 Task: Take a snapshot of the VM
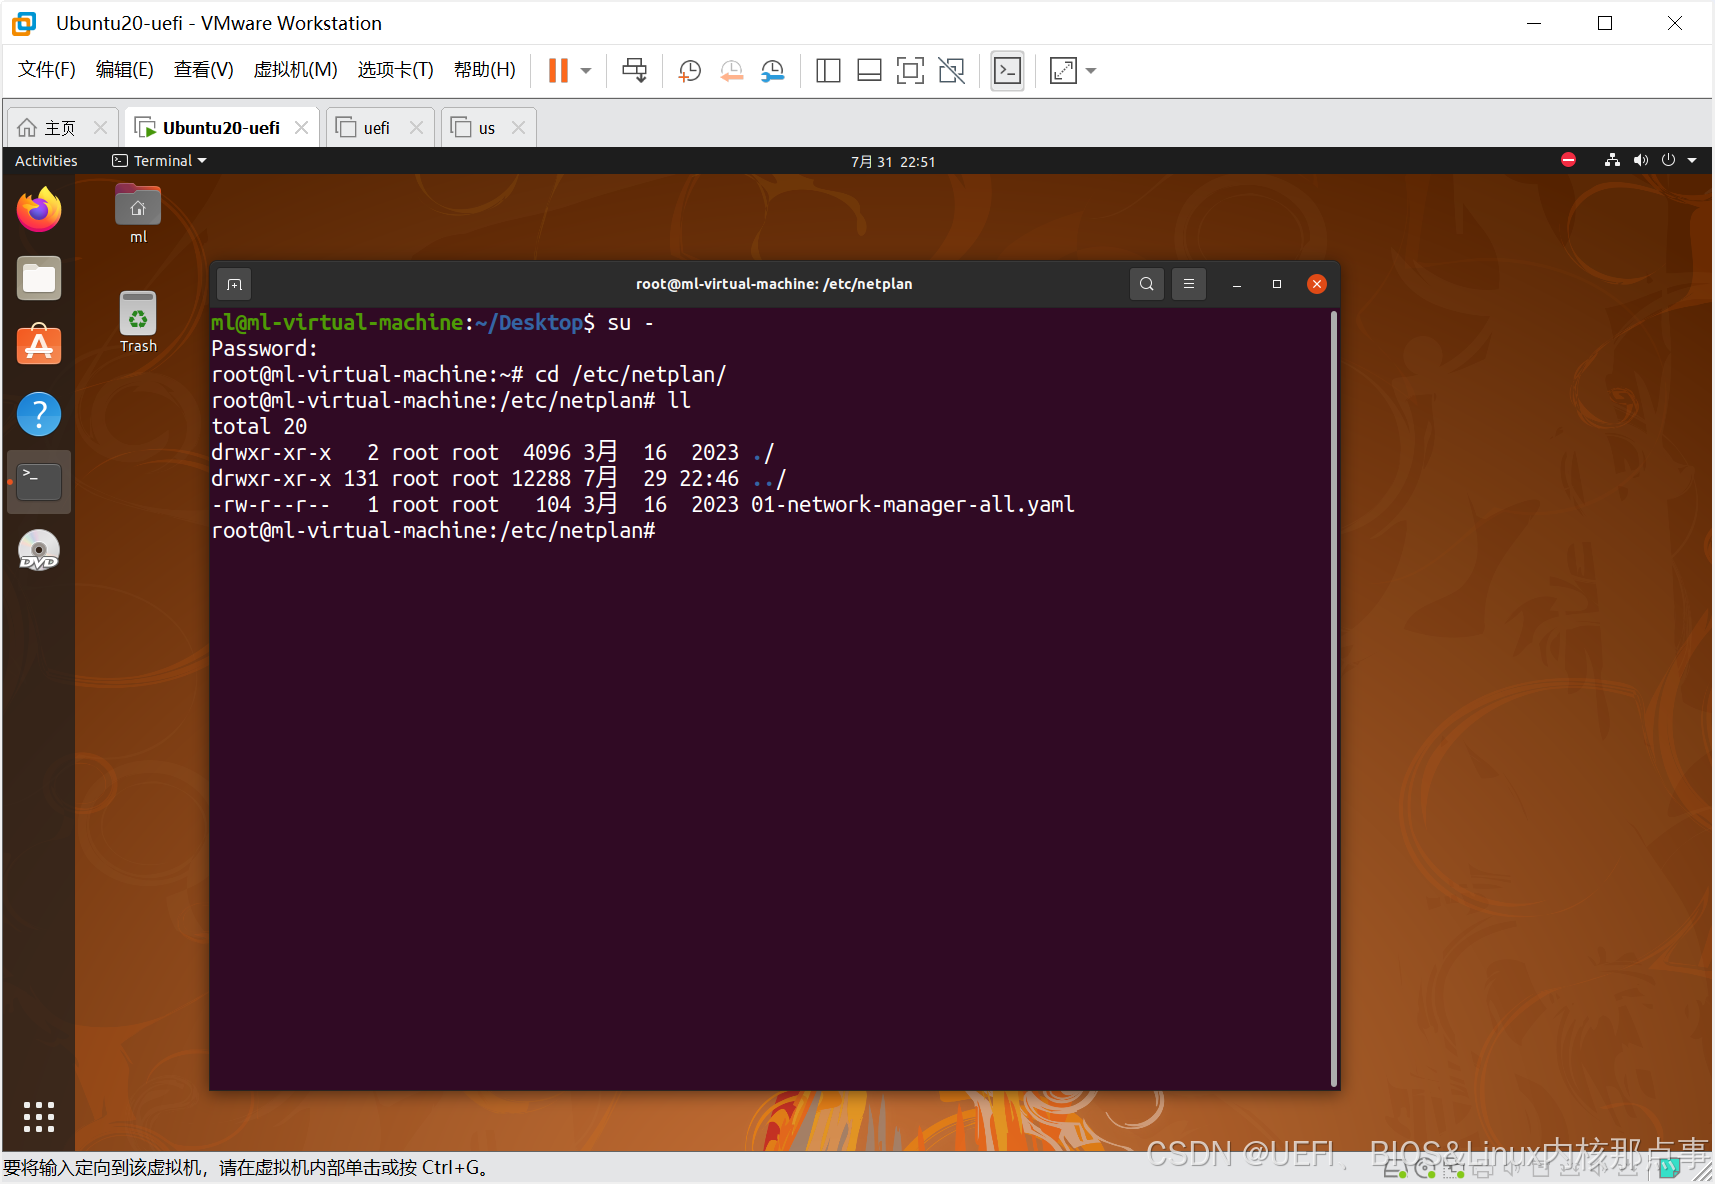click(x=689, y=70)
